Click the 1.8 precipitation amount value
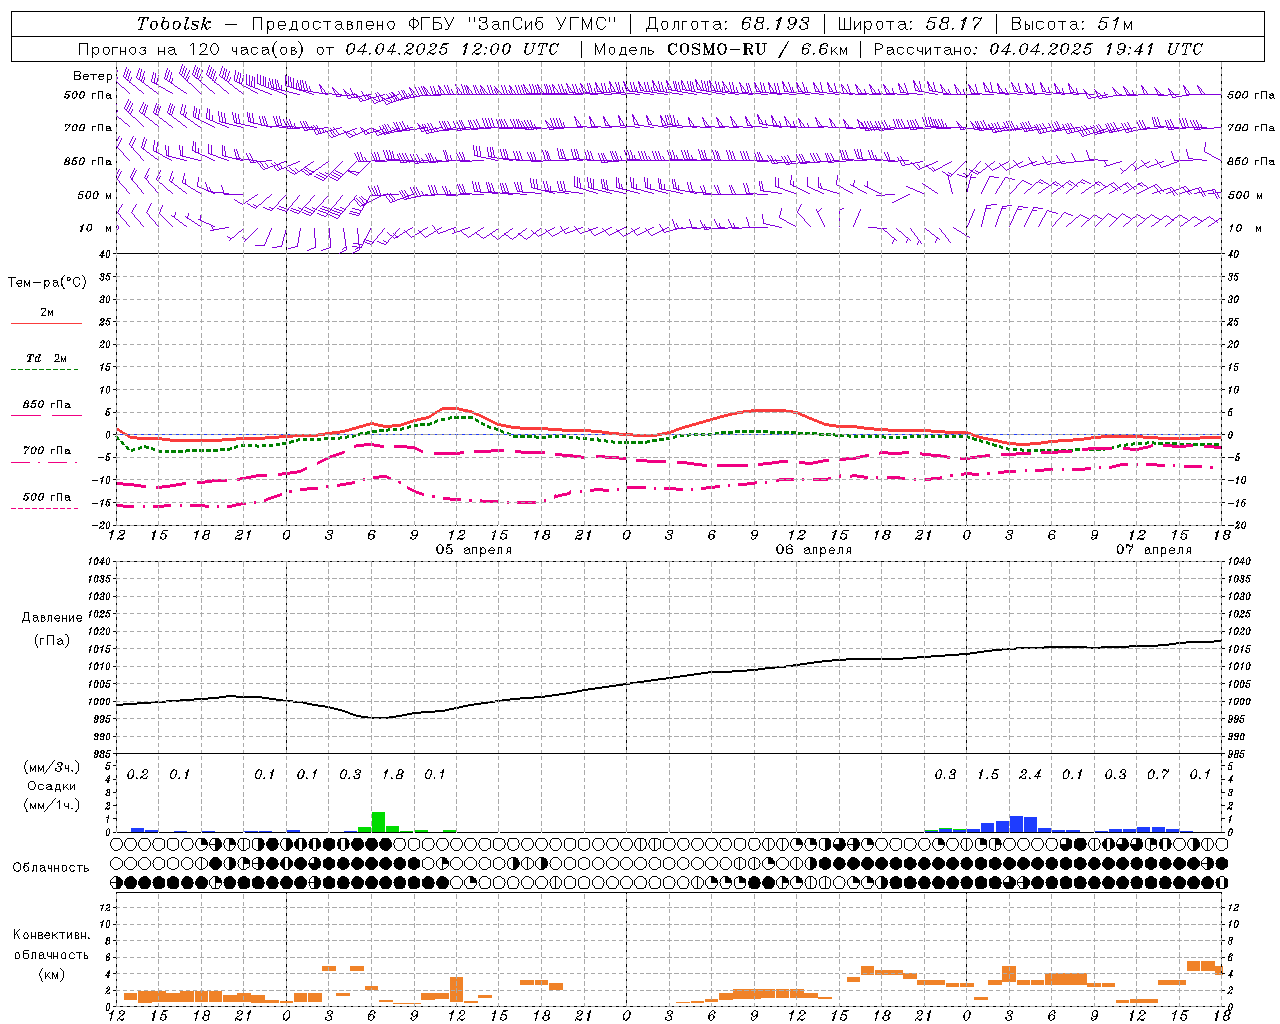Image resolution: width=1280 pixels, height=1024 pixels. (393, 774)
